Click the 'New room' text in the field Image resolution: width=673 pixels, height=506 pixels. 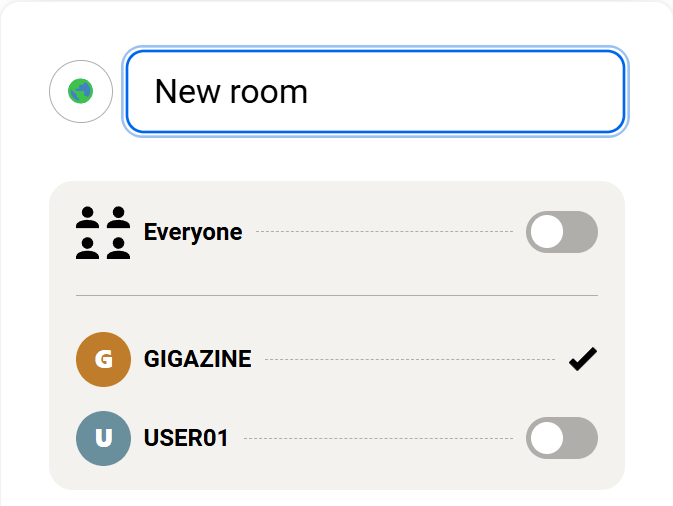pyautogui.click(x=231, y=92)
